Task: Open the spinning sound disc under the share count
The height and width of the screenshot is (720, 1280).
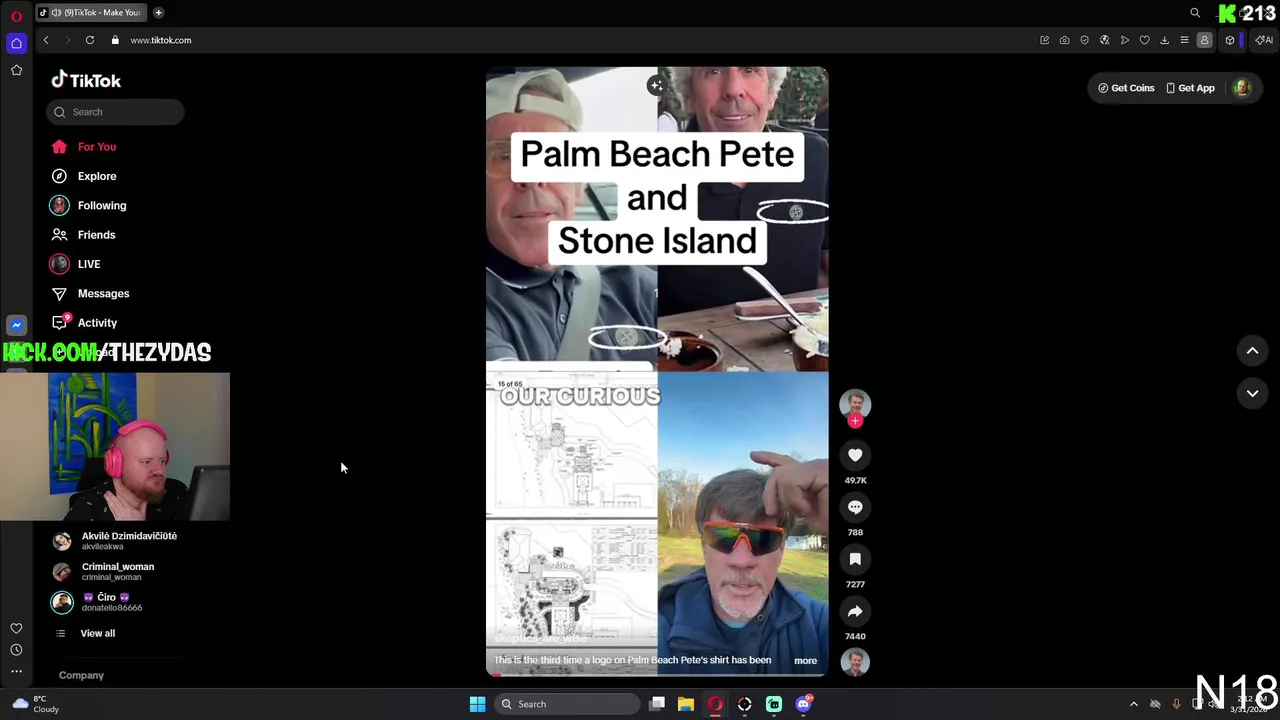Action: tap(855, 661)
